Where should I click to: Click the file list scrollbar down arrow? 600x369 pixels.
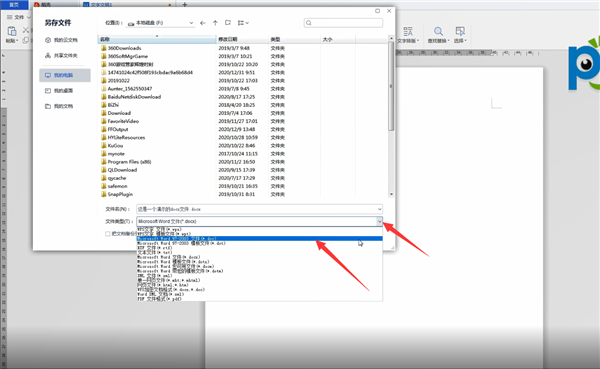pos(391,194)
